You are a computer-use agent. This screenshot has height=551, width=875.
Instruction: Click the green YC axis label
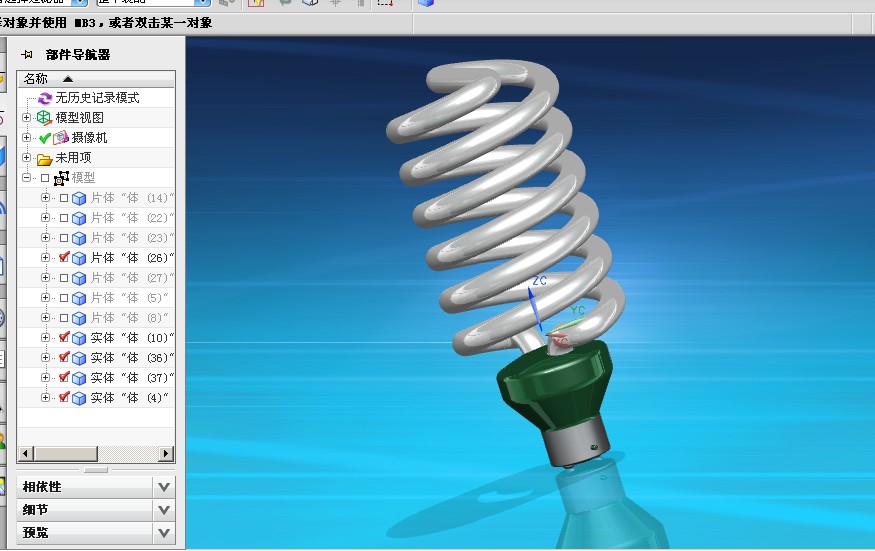click(x=578, y=310)
